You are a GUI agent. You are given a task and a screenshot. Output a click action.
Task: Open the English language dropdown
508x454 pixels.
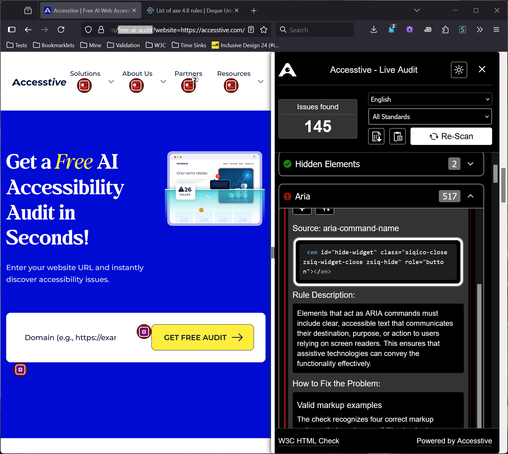point(430,99)
